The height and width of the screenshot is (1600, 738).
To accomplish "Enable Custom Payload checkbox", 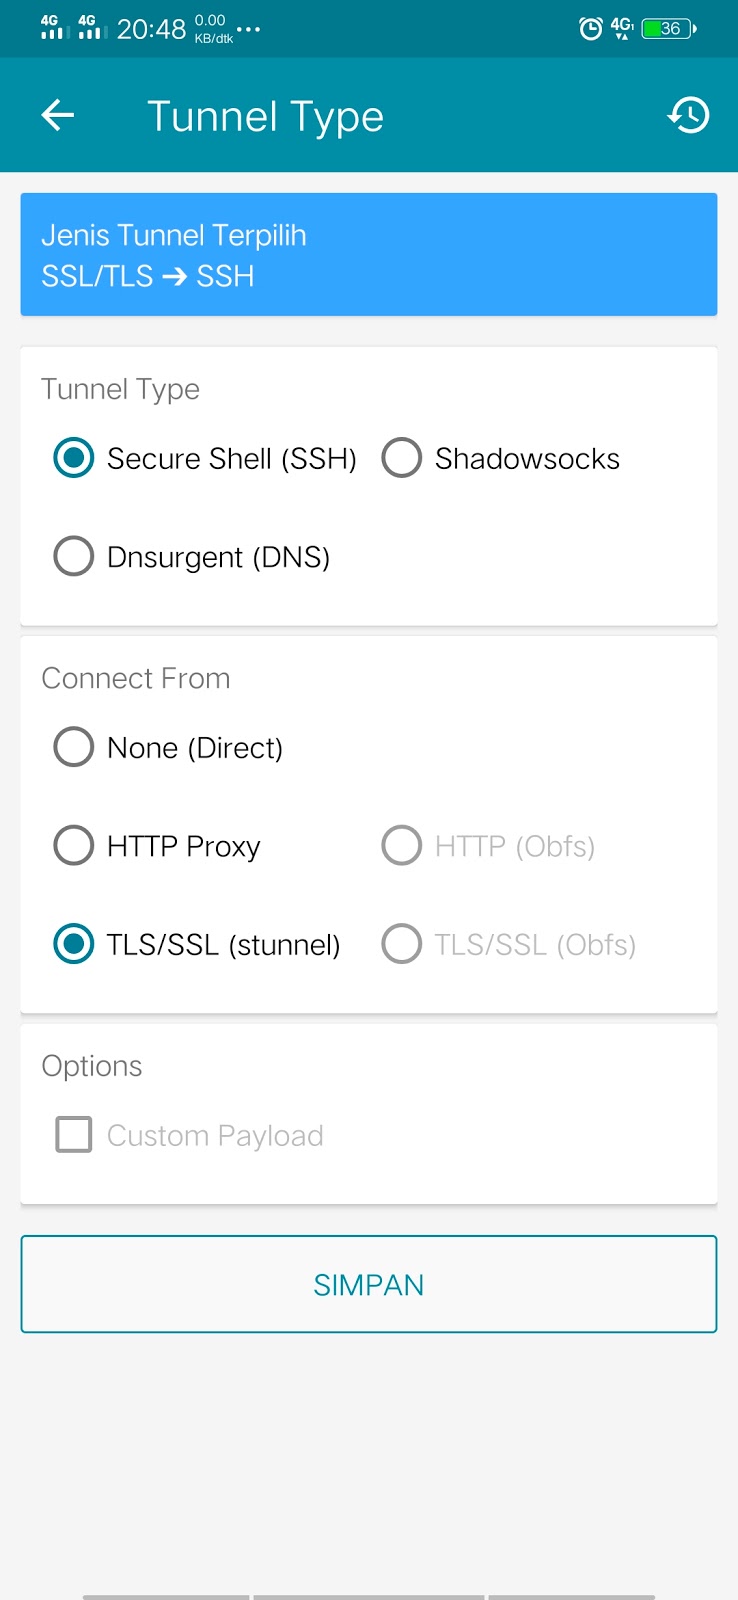I will pos(74,1135).
